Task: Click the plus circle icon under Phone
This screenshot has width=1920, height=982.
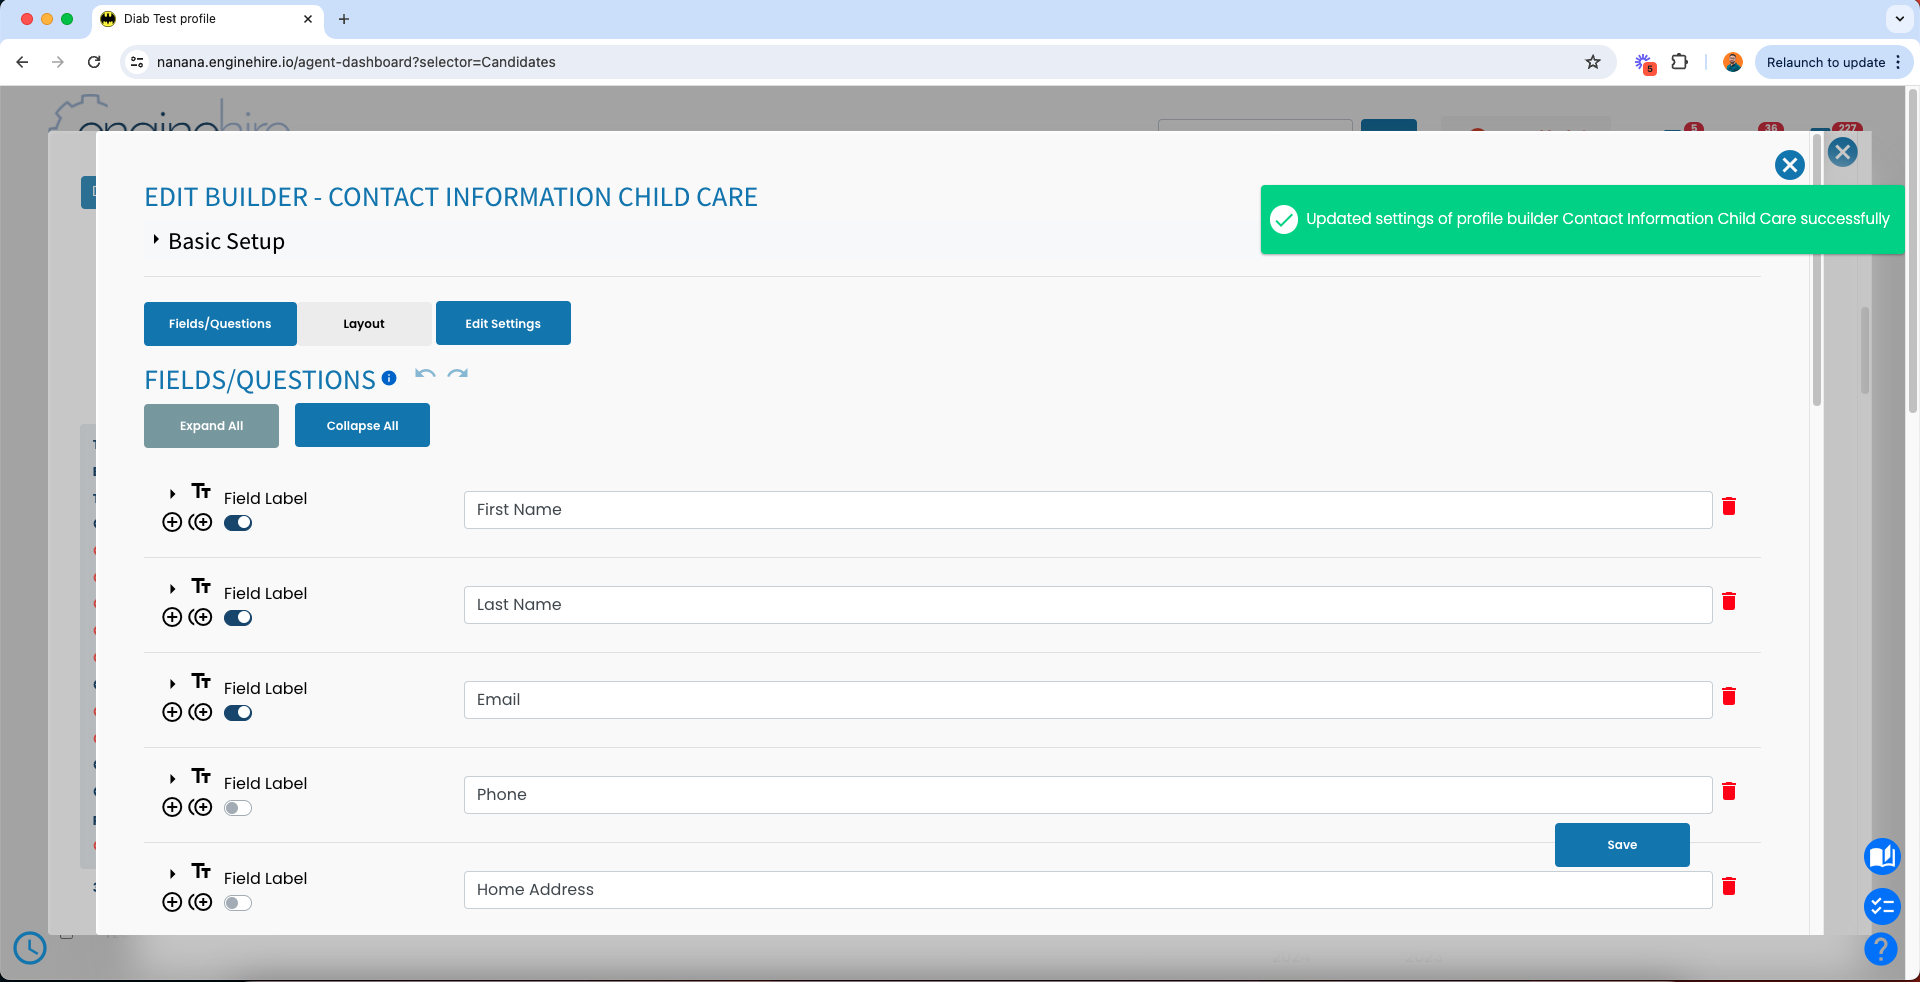Action: 172,807
